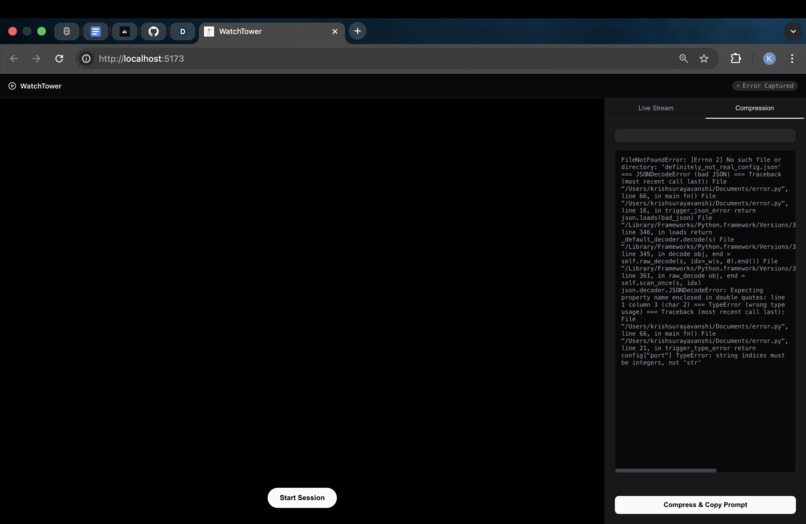This screenshot has height=524, width=806.
Task: Open Chrome three-dot menu
Action: click(792, 59)
